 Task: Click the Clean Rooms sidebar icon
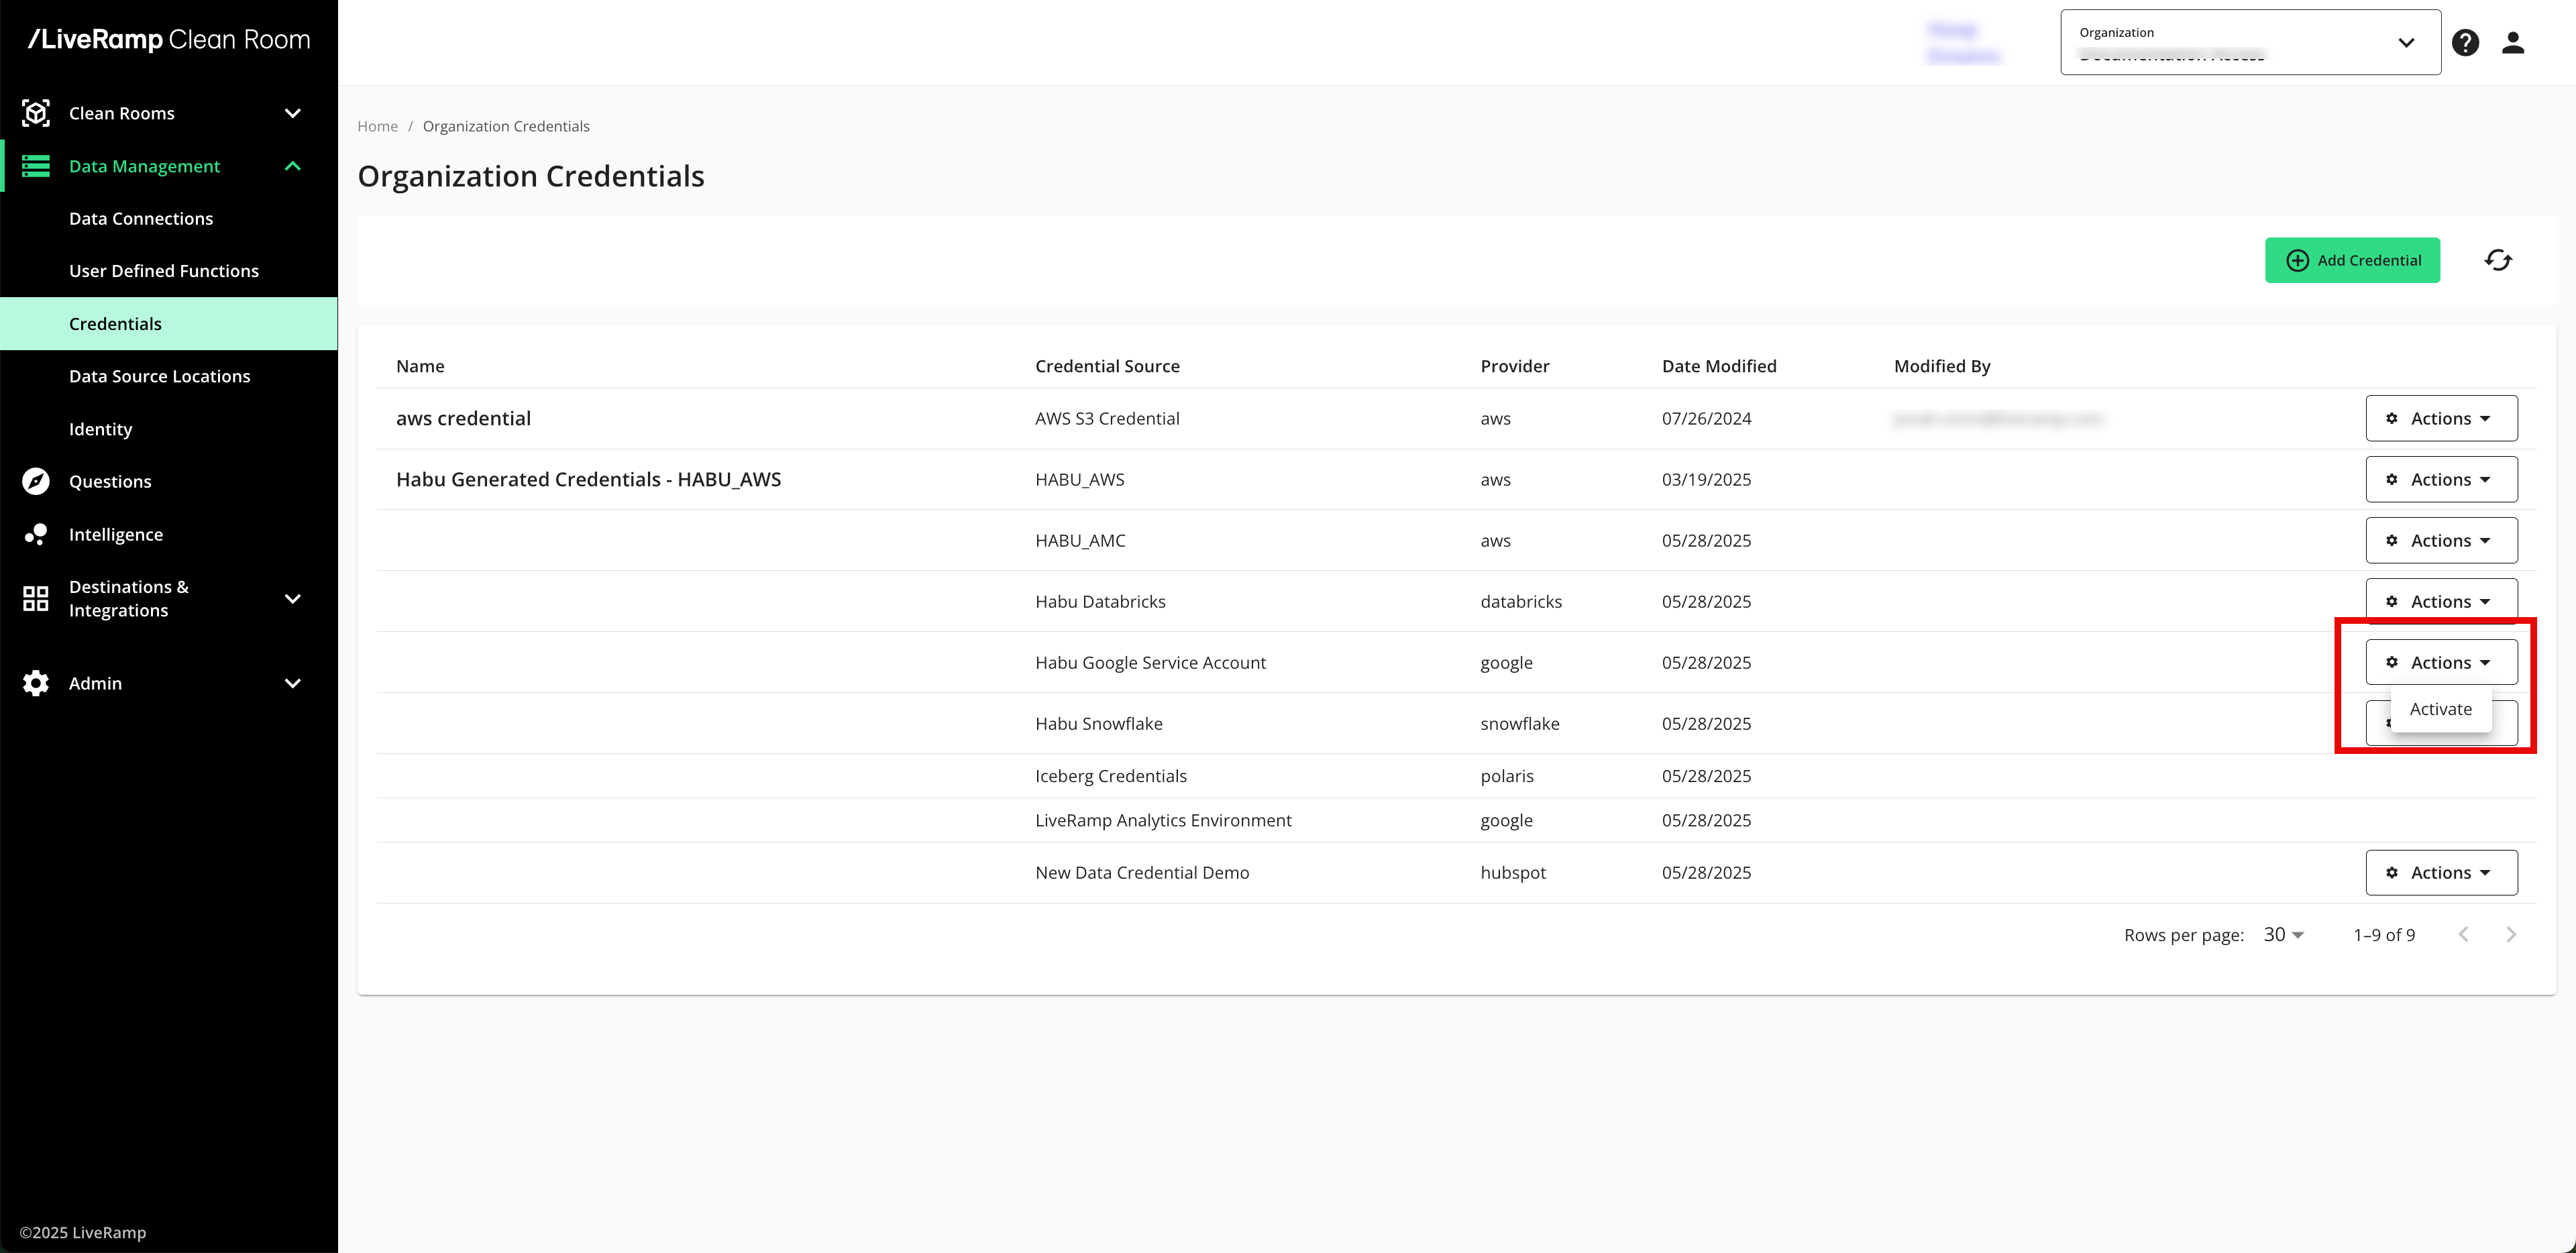click(x=36, y=113)
